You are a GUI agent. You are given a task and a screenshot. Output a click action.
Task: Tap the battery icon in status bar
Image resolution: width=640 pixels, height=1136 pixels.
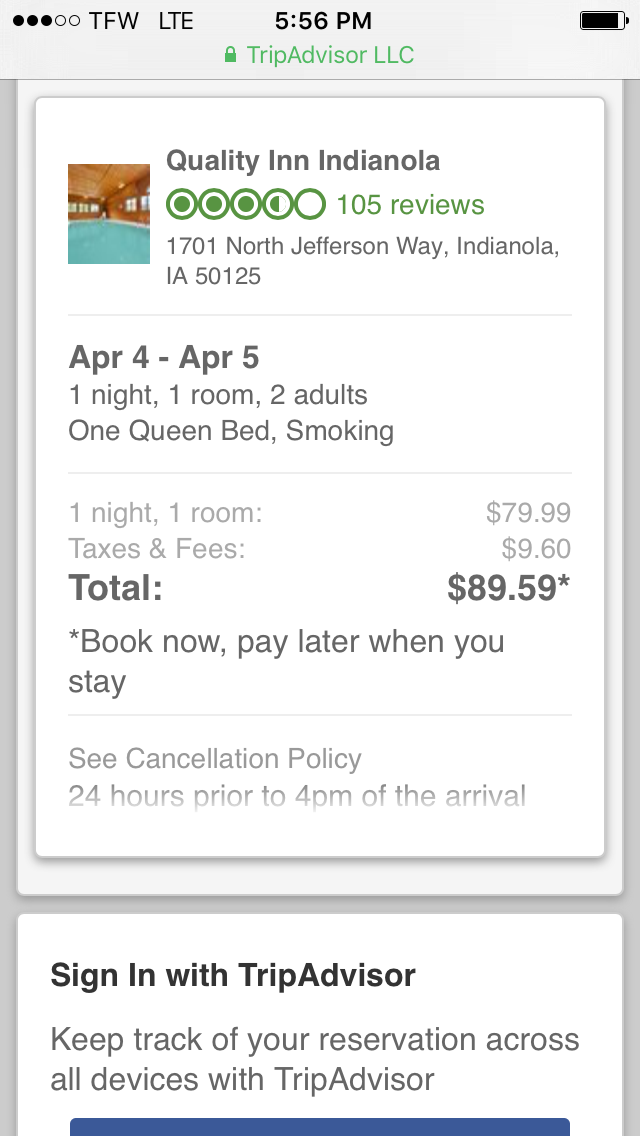click(x=602, y=20)
